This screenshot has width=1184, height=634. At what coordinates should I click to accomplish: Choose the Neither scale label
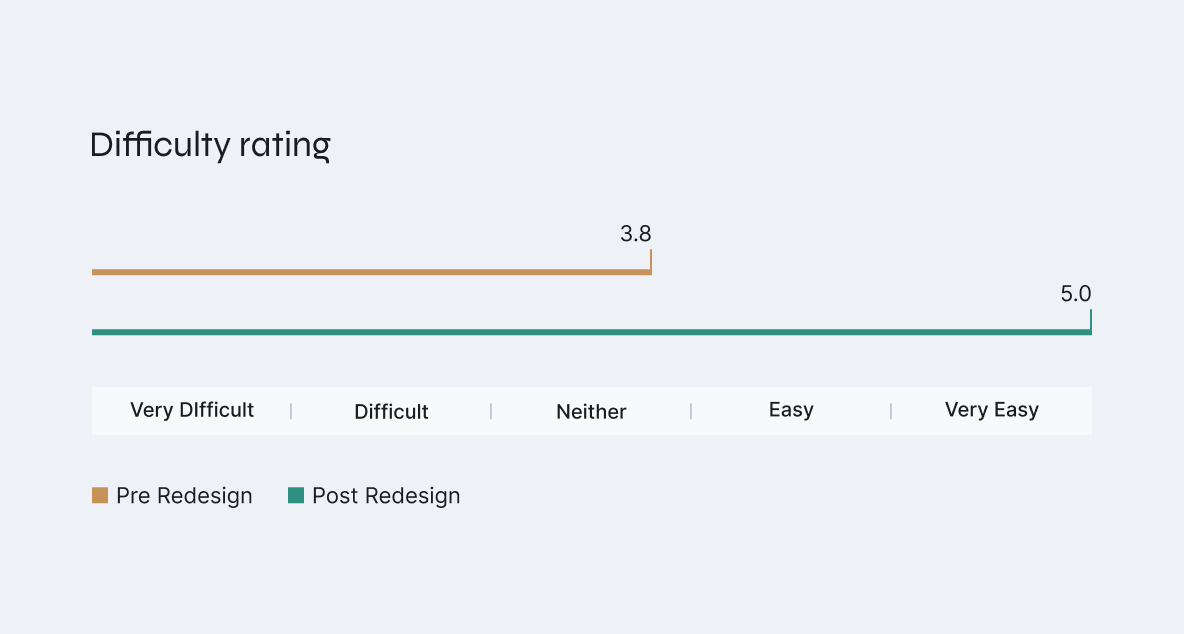pos(591,411)
